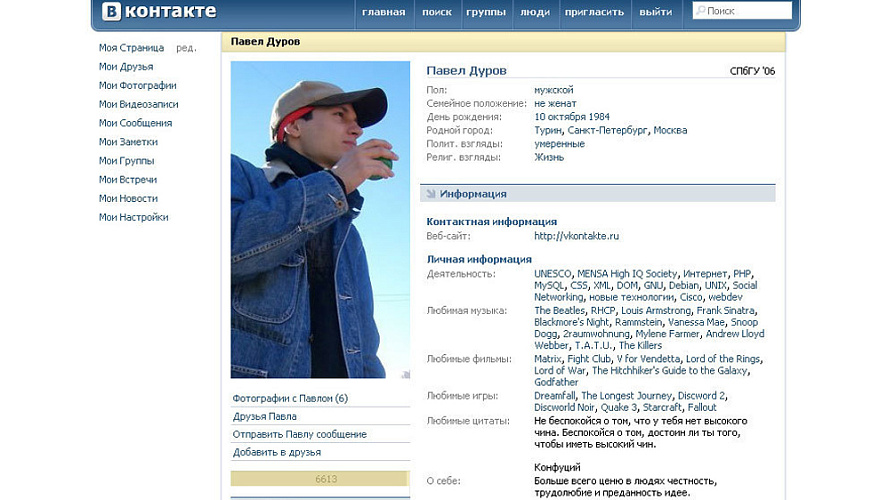Click the hometown link Турин

(x=548, y=130)
